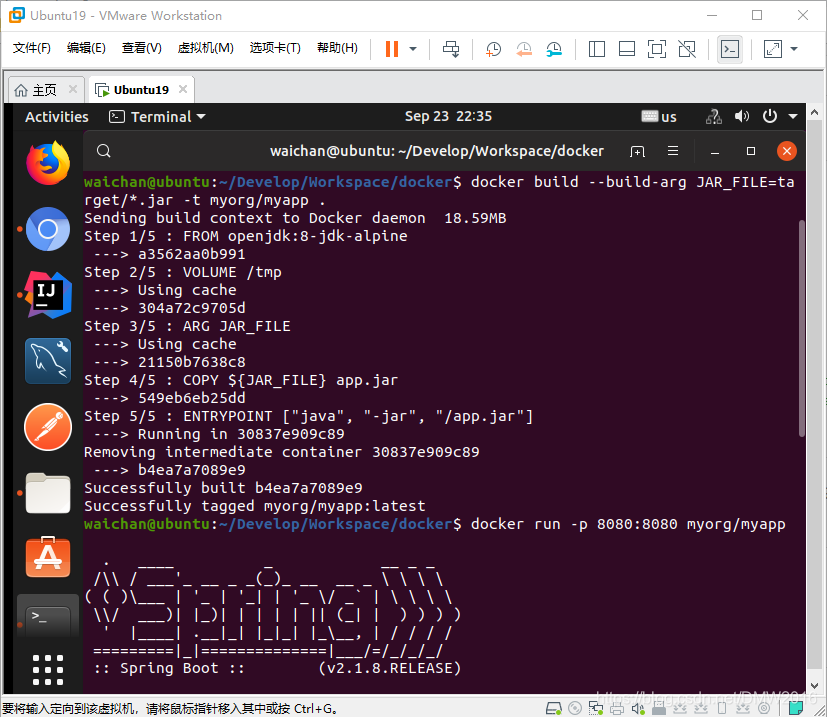Toggle the console view button
The width and height of the screenshot is (827, 717).
point(730,49)
